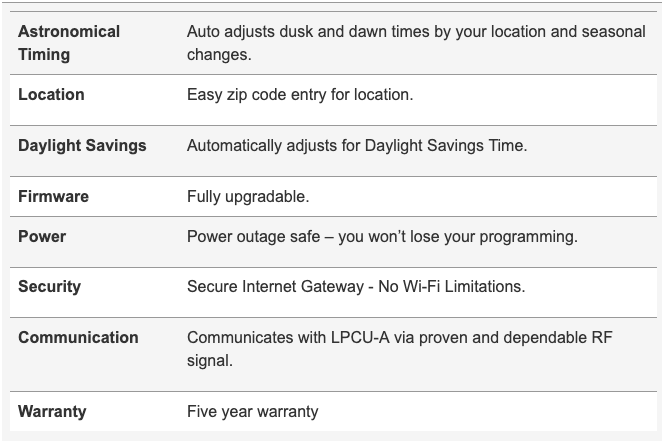Viewport: 662px width, 441px height.
Task: Select the 'Automatically adjusts for Daylight Savings Time' text
Action: click(356, 145)
